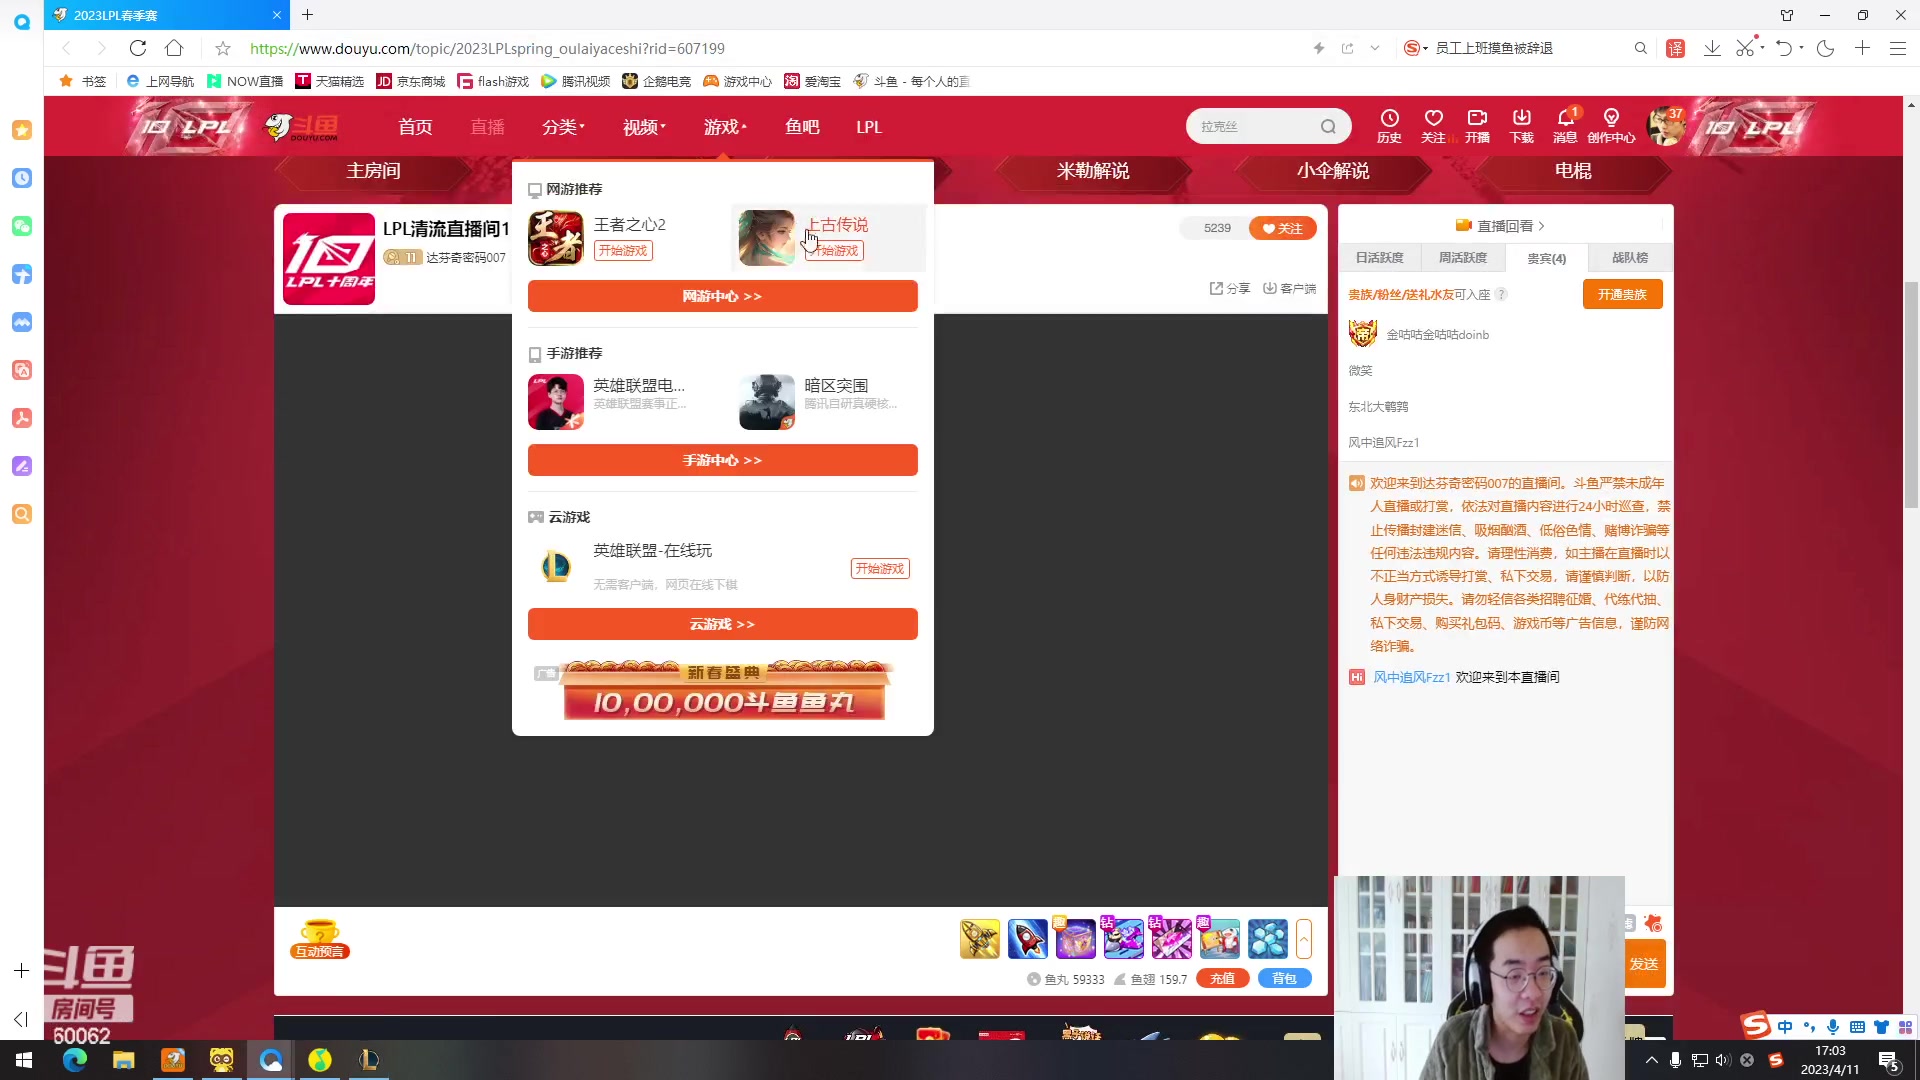This screenshot has width=1920, height=1080.
Task: Expand the gift bar chevron
Action: (1303, 939)
